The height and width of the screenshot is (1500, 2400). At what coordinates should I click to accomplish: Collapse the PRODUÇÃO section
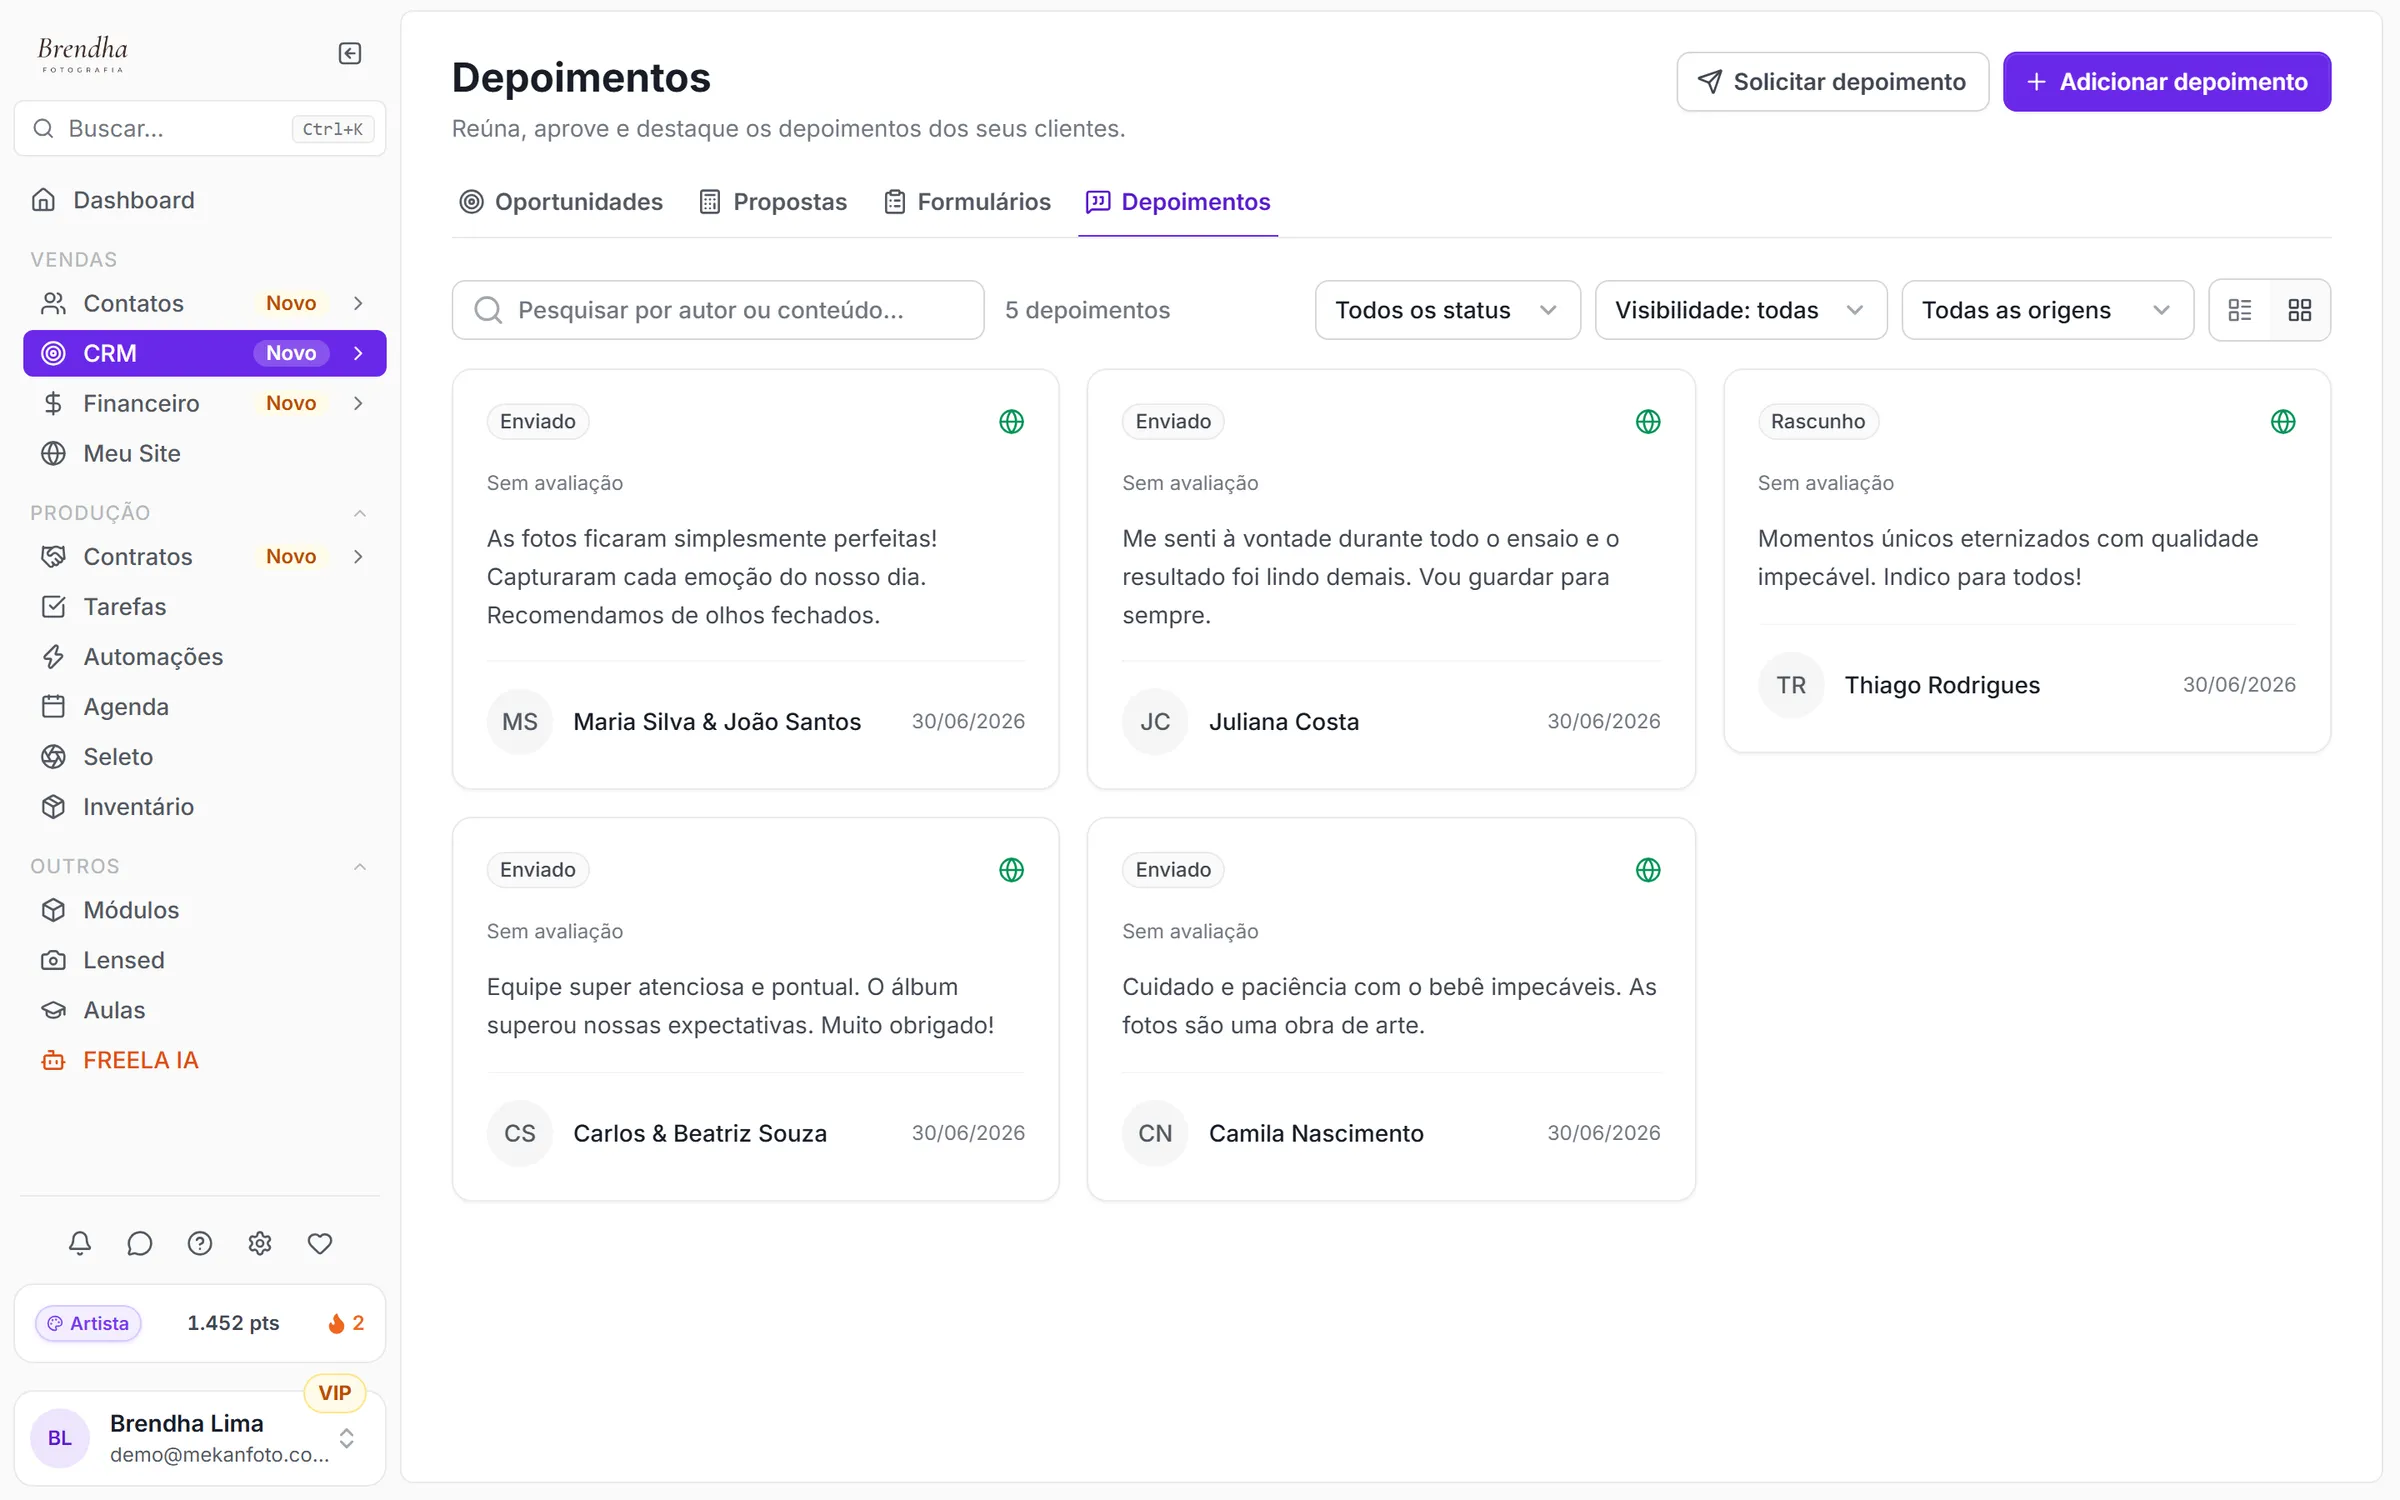tap(360, 513)
